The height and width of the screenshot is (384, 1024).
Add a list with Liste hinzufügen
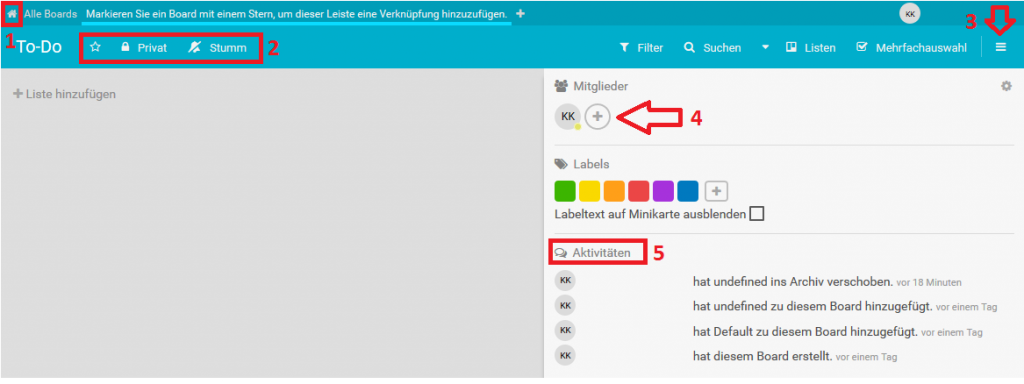(x=65, y=94)
